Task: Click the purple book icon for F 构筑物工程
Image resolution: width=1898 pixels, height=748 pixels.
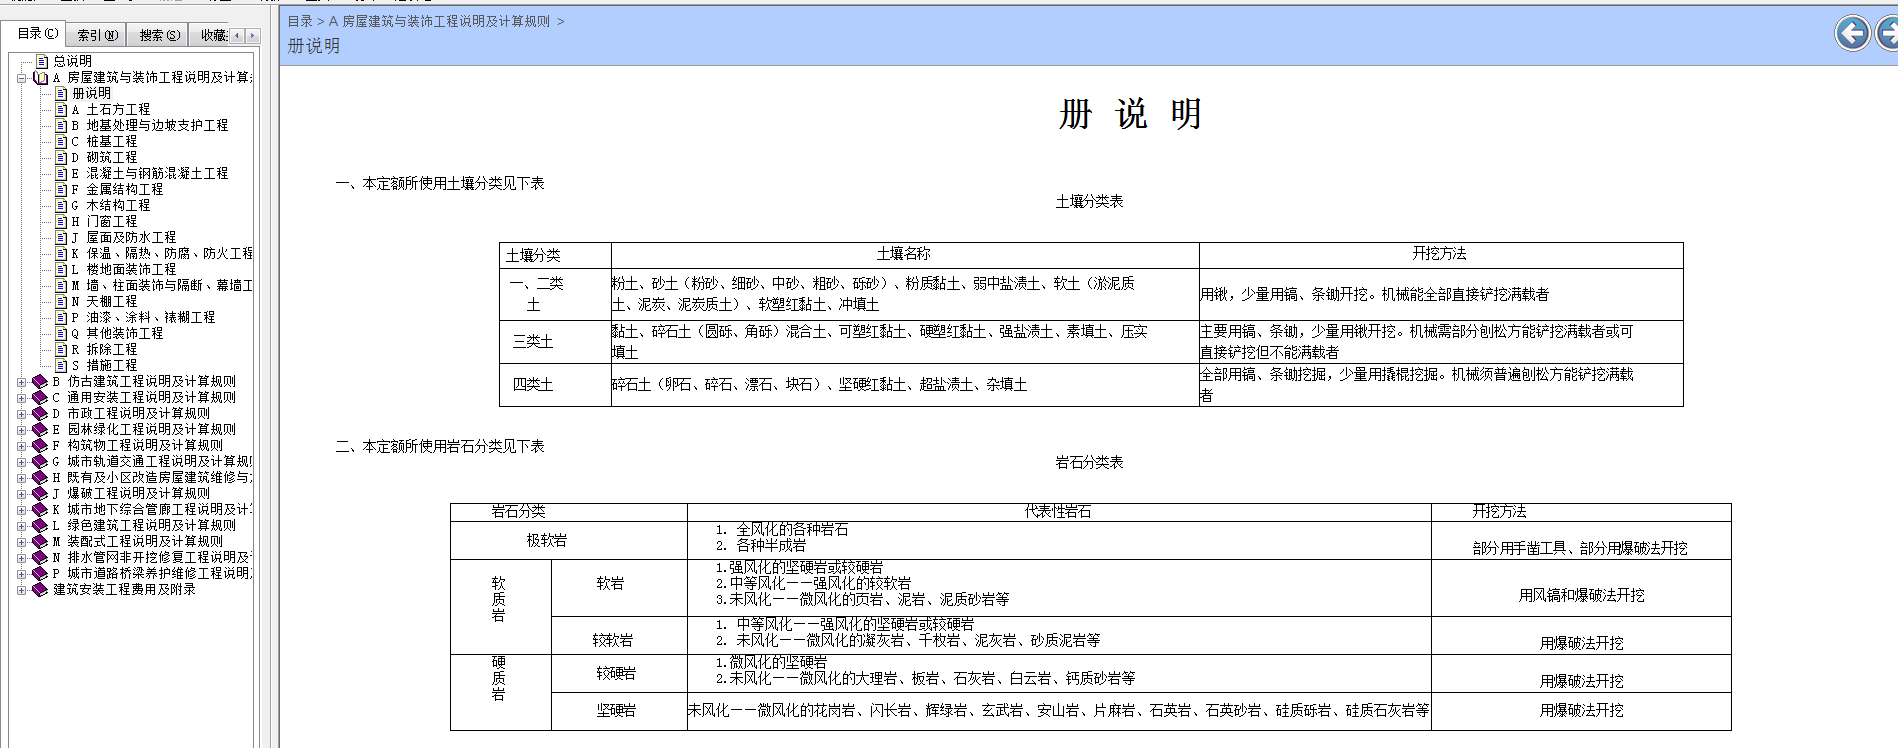Action: (40, 445)
